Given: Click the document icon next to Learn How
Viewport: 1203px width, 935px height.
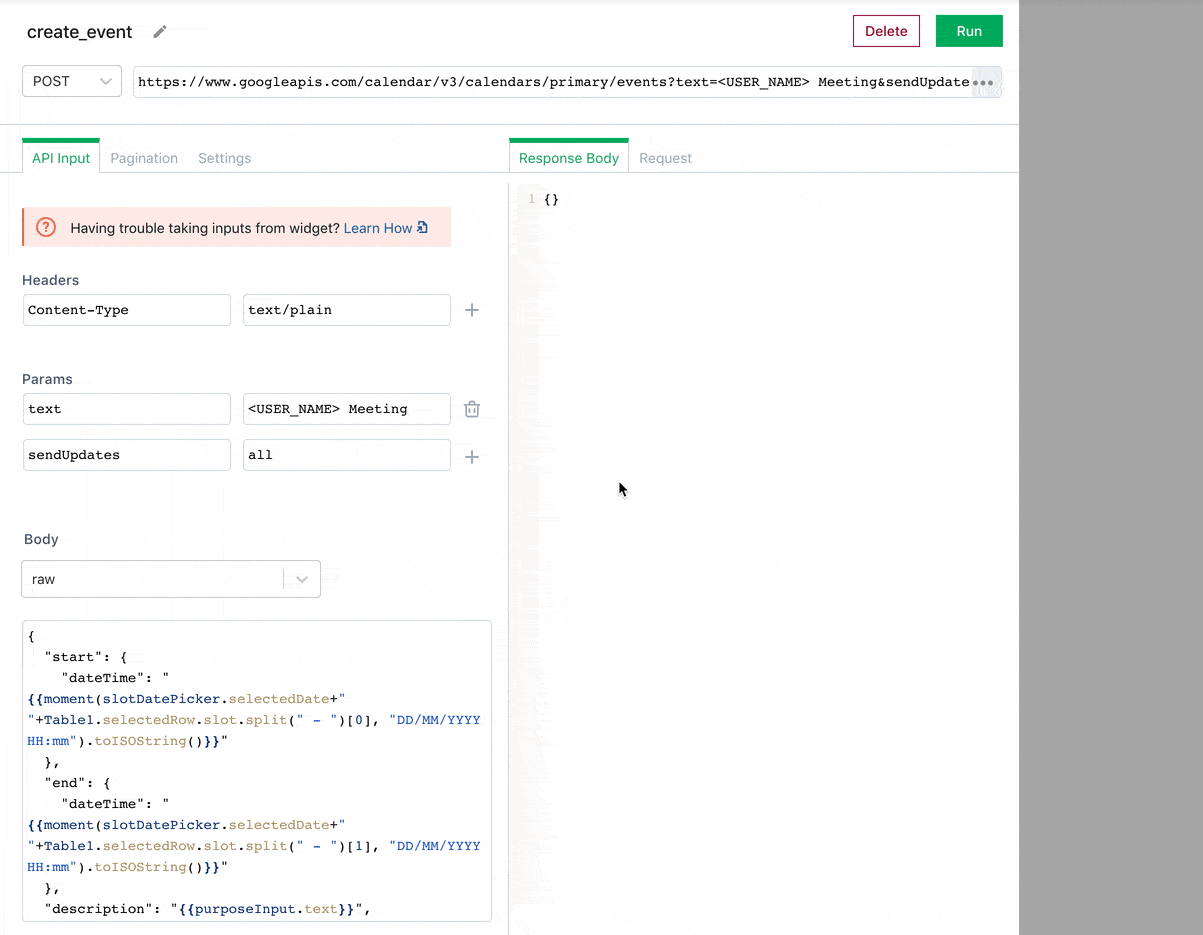Looking at the screenshot, I should pyautogui.click(x=422, y=228).
